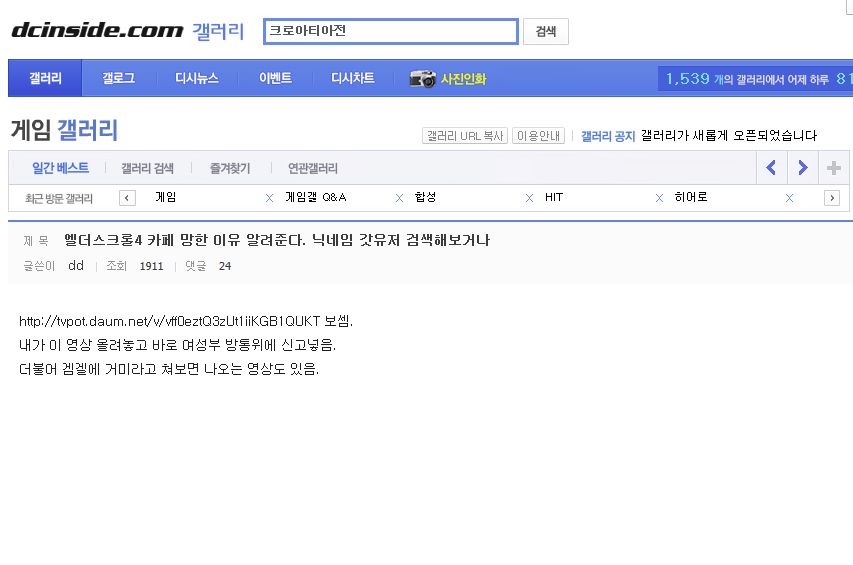Screen dimensions: 853x565
Task: Click the tvpot.daum.net video URL text
Action: coord(170,321)
